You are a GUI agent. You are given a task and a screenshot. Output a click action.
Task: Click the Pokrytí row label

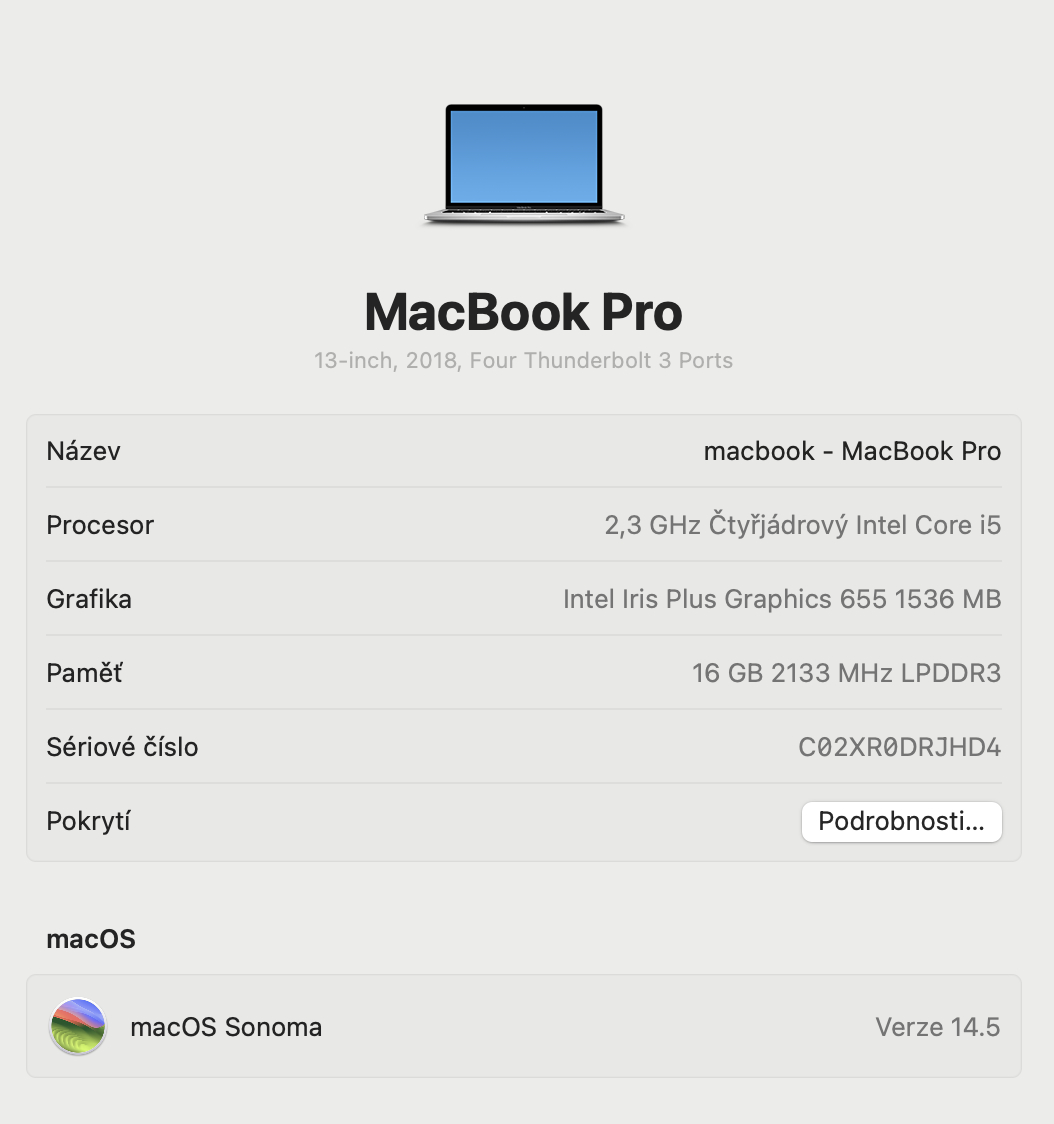pyautogui.click(x=88, y=821)
